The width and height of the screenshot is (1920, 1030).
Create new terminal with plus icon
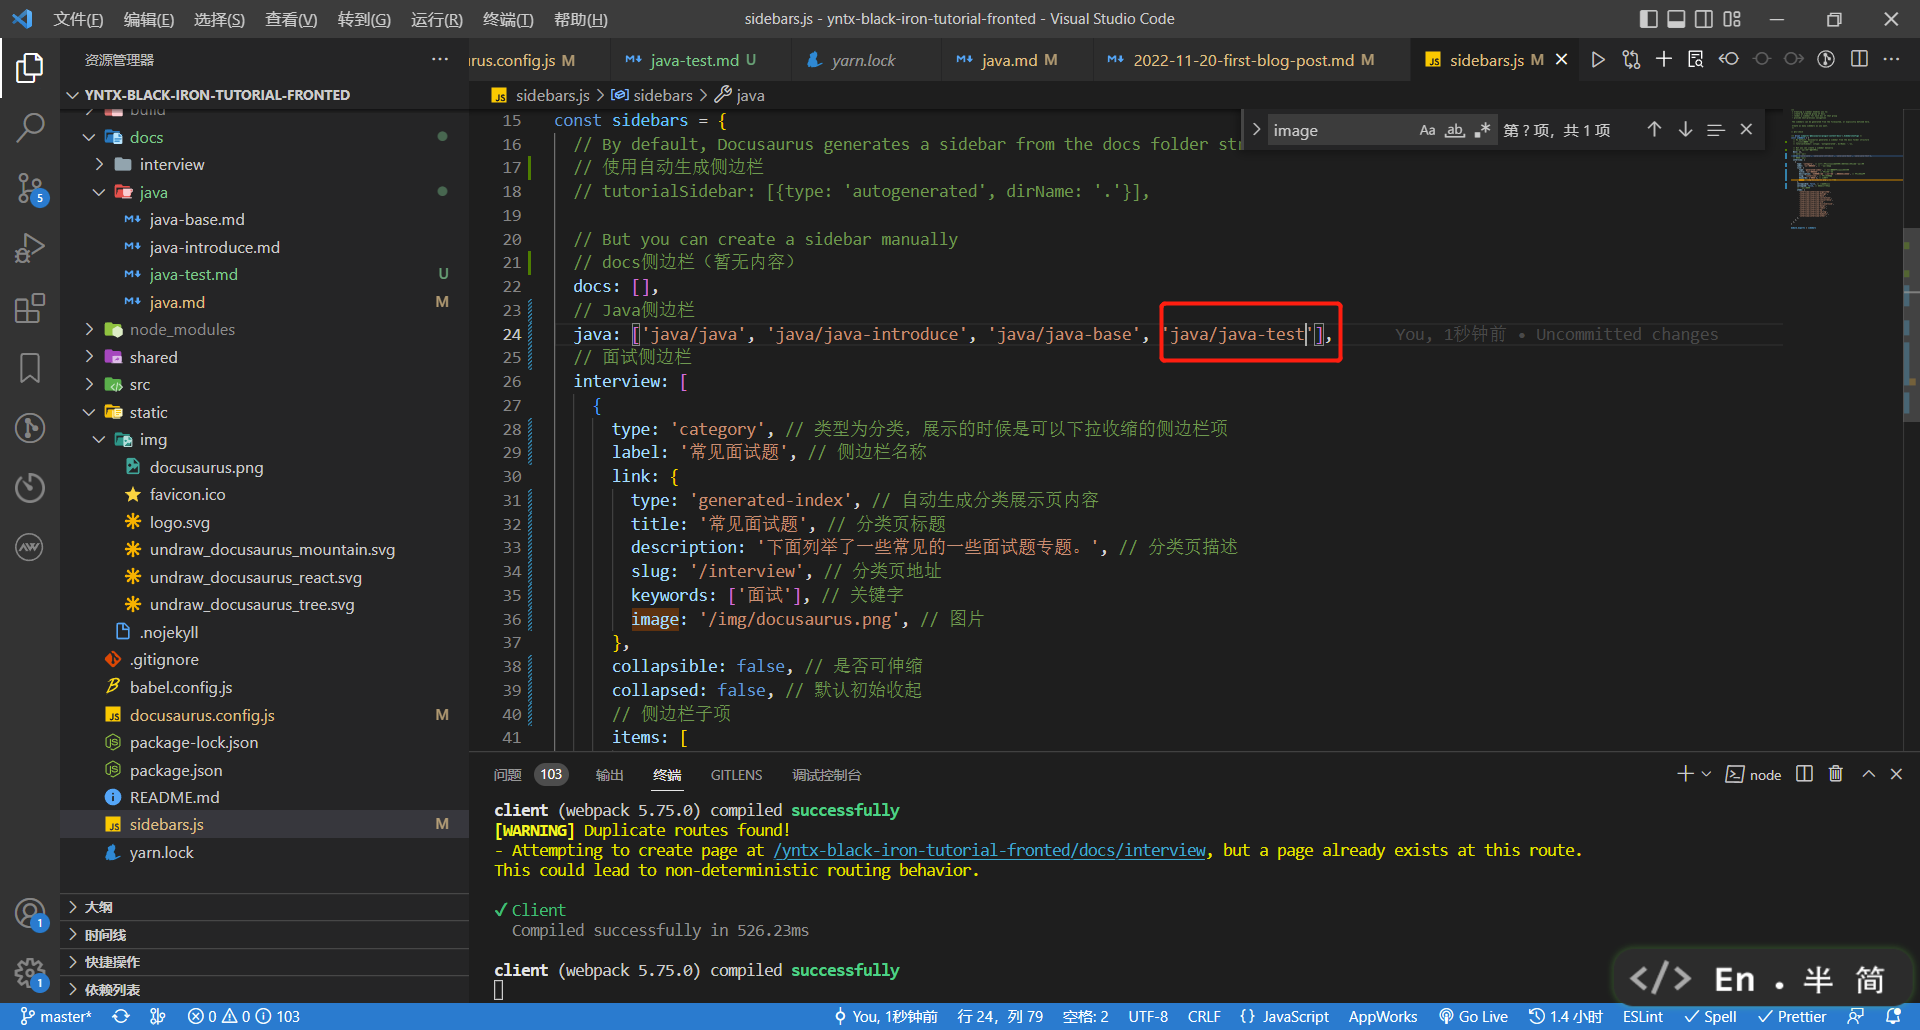click(1685, 774)
